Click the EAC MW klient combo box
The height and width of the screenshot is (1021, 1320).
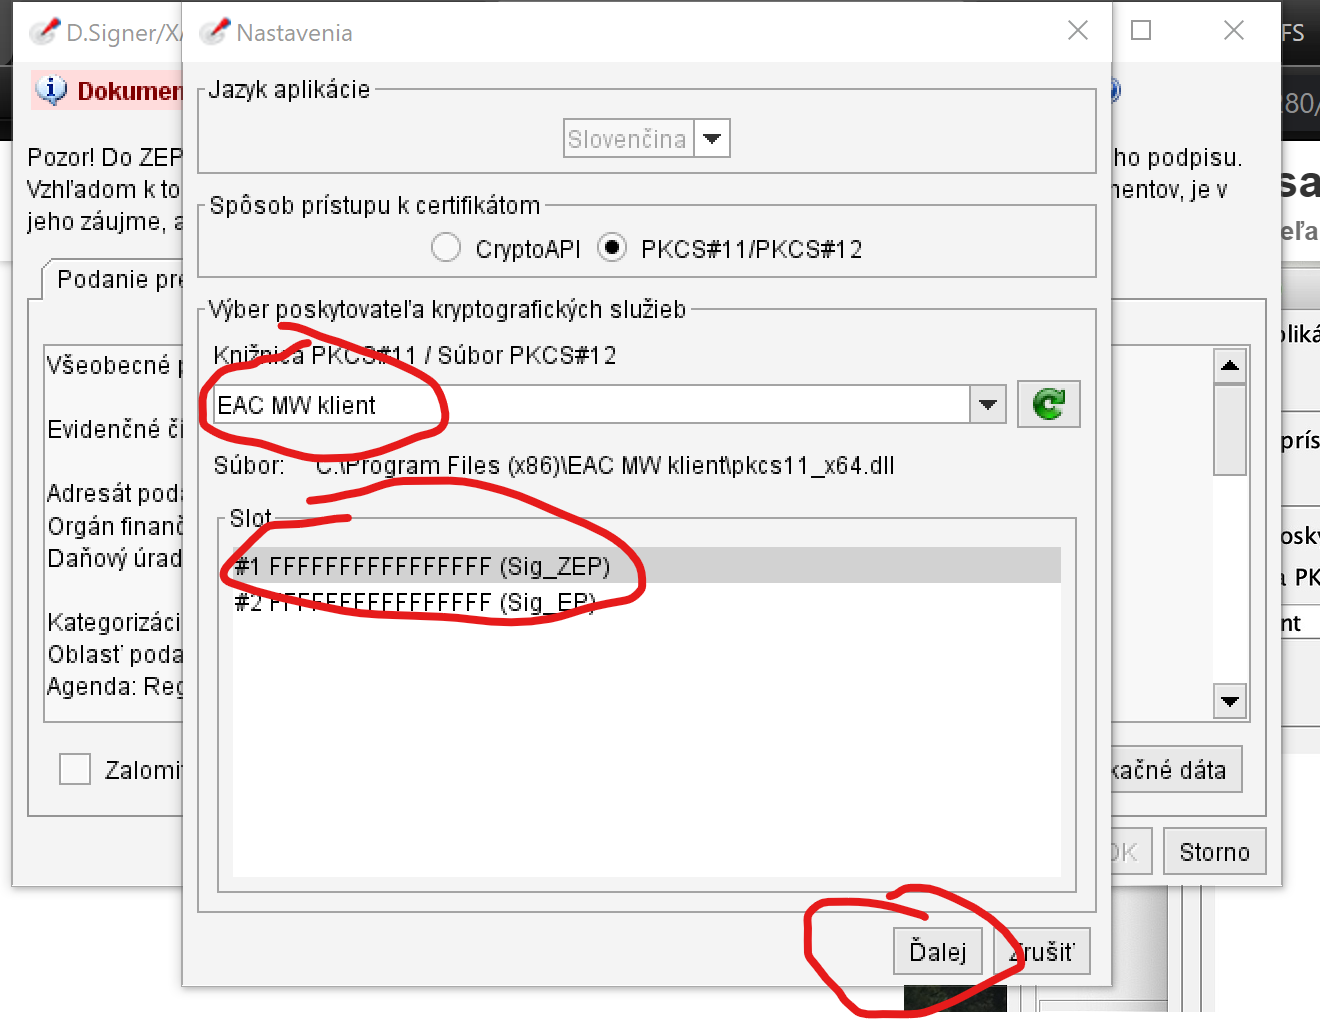[590, 405]
